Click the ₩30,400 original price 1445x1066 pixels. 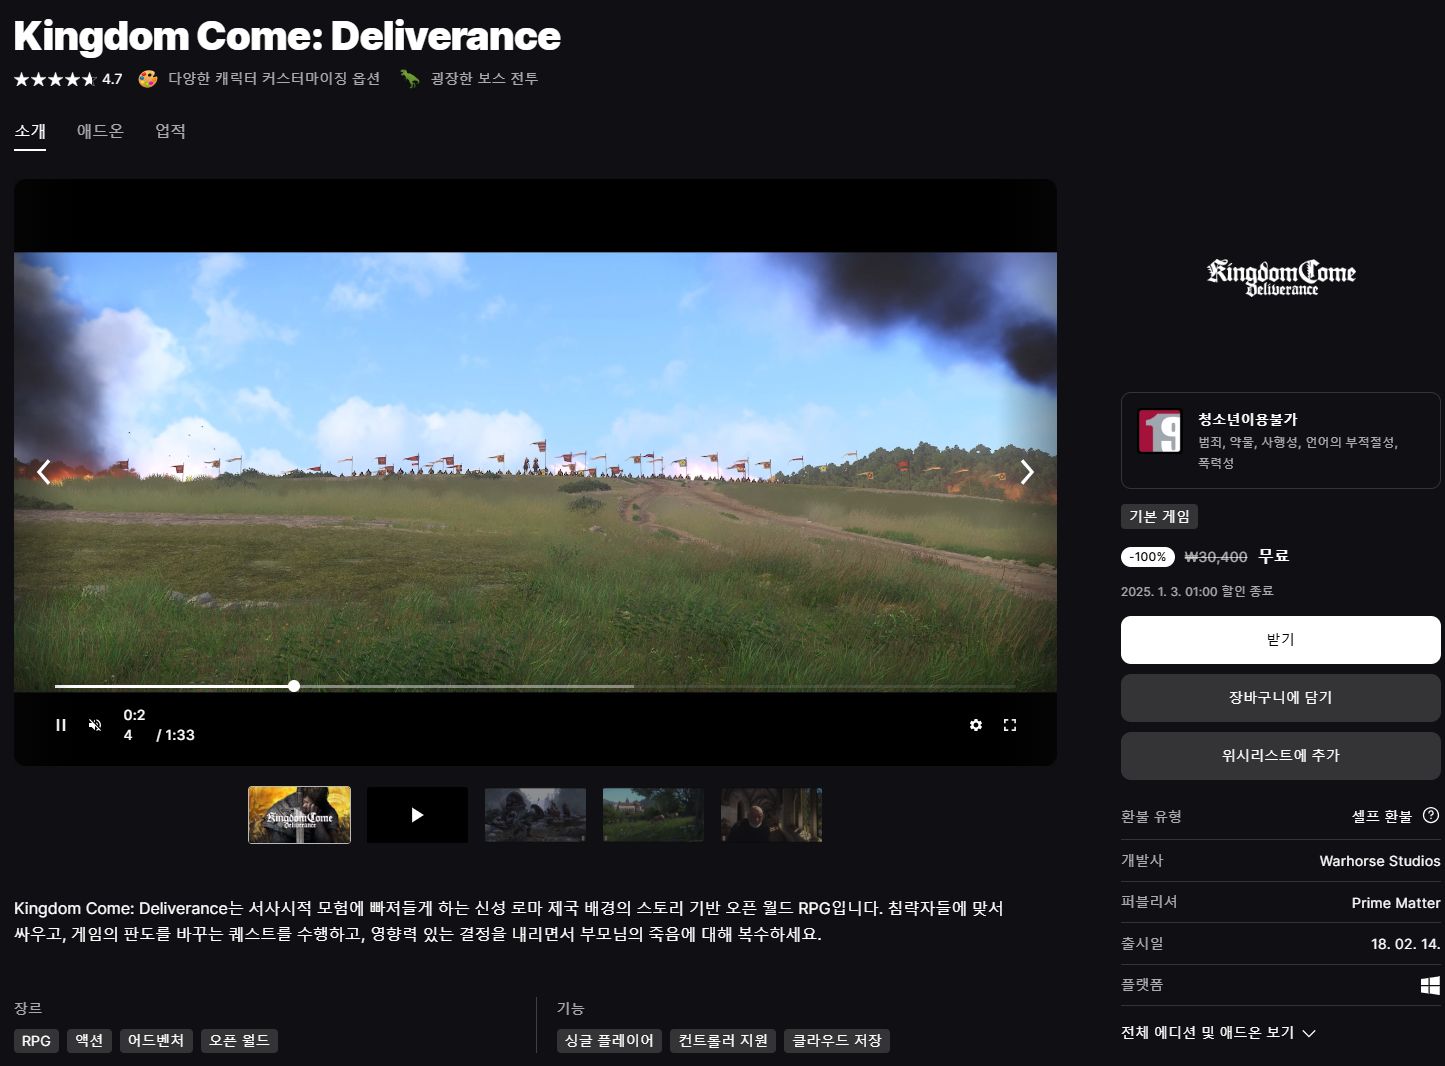click(x=1216, y=557)
